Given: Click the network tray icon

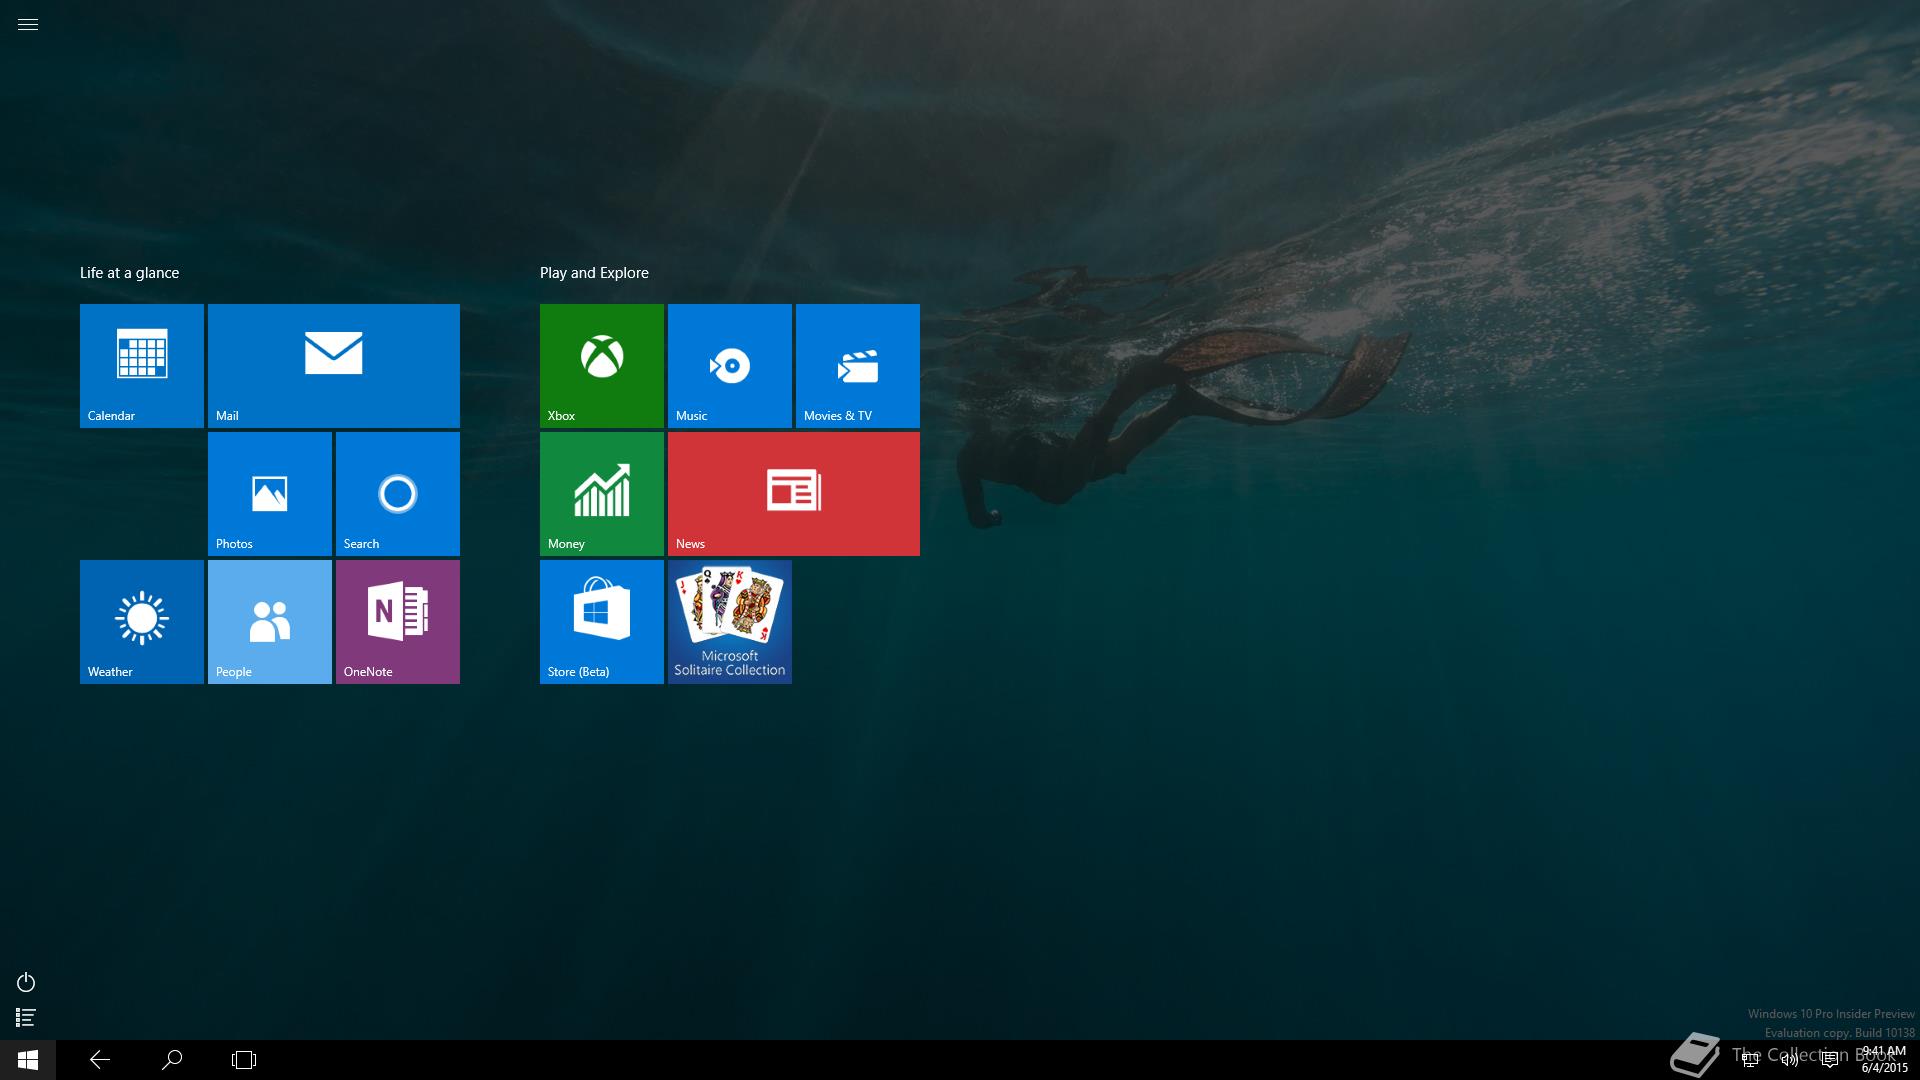Looking at the screenshot, I should coord(1750,1060).
